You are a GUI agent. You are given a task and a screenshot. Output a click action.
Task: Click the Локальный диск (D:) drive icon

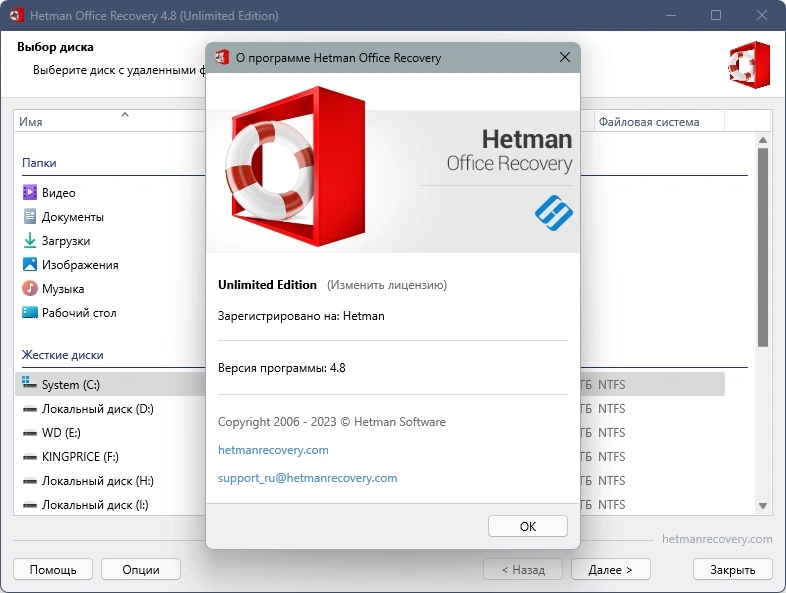[x=30, y=409]
